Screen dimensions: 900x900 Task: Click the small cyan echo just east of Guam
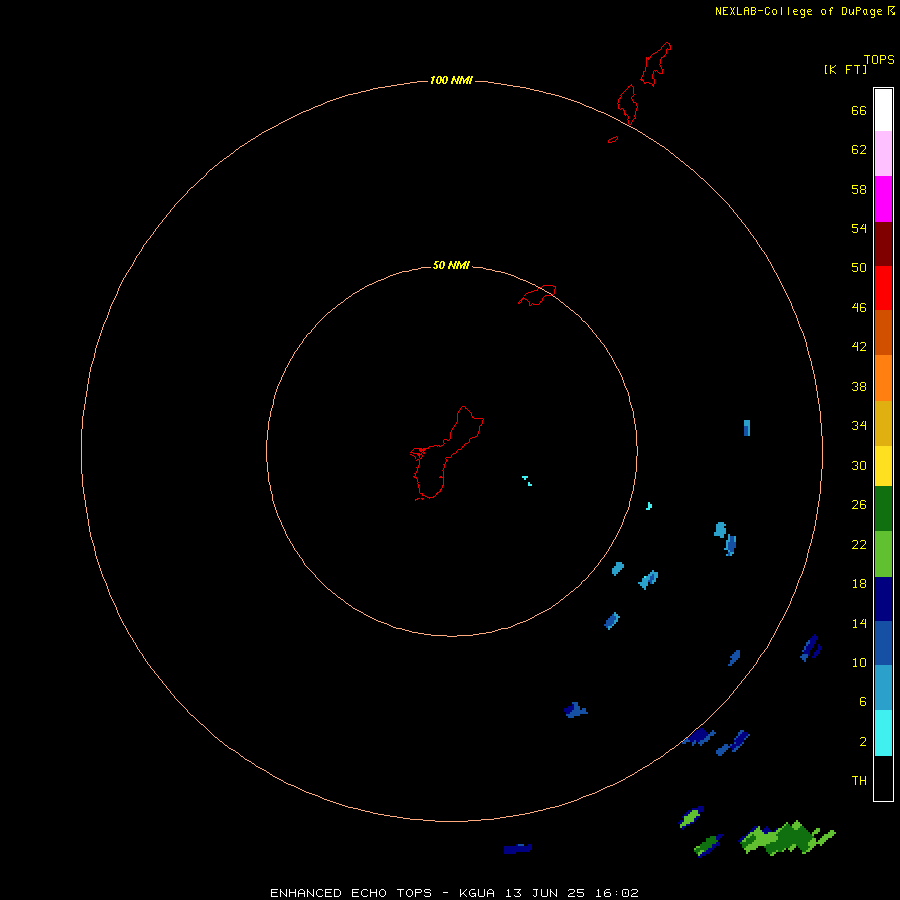(x=527, y=481)
